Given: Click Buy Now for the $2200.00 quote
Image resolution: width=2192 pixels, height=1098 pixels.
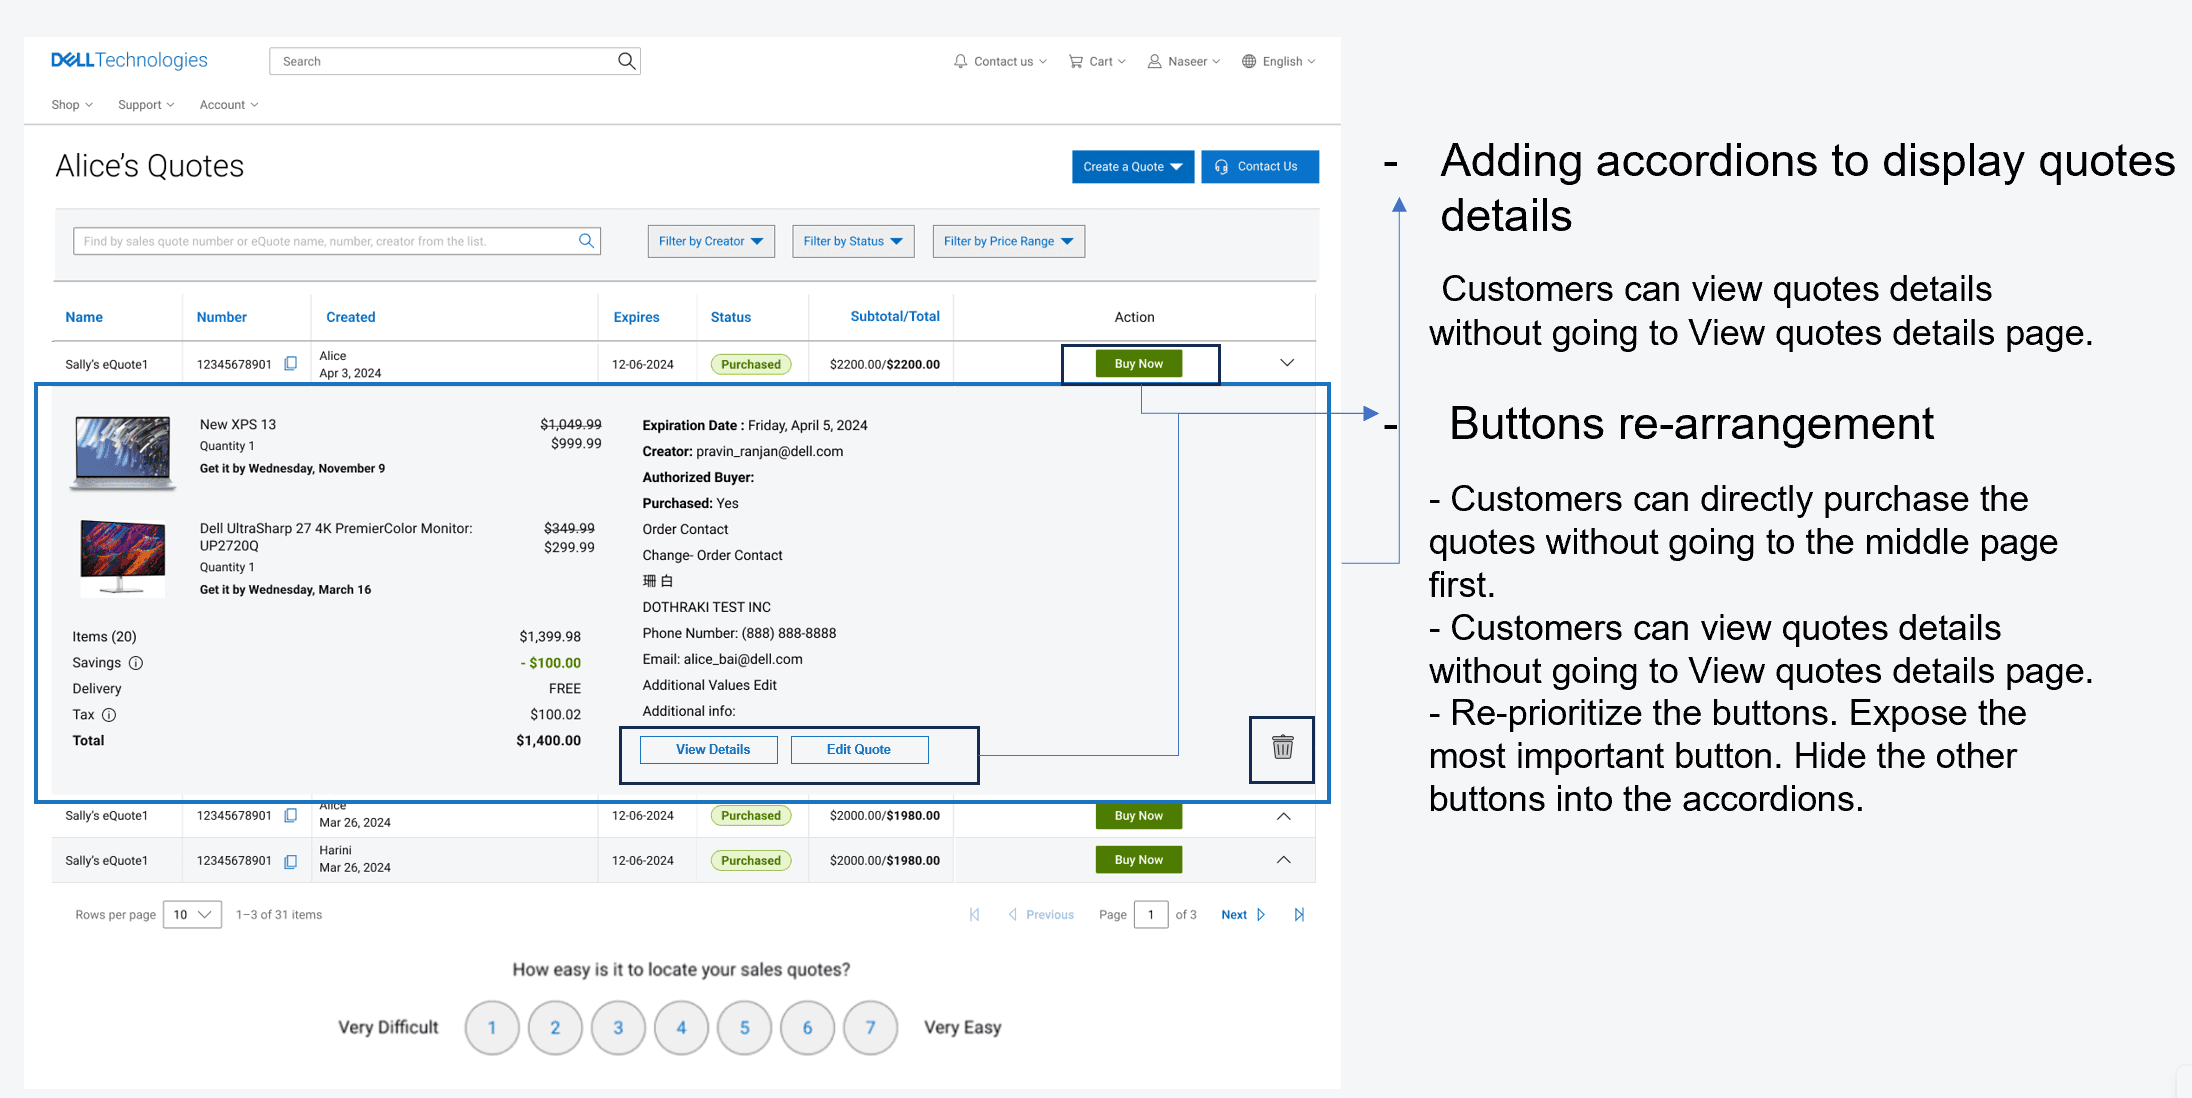Looking at the screenshot, I should click(x=1139, y=364).
